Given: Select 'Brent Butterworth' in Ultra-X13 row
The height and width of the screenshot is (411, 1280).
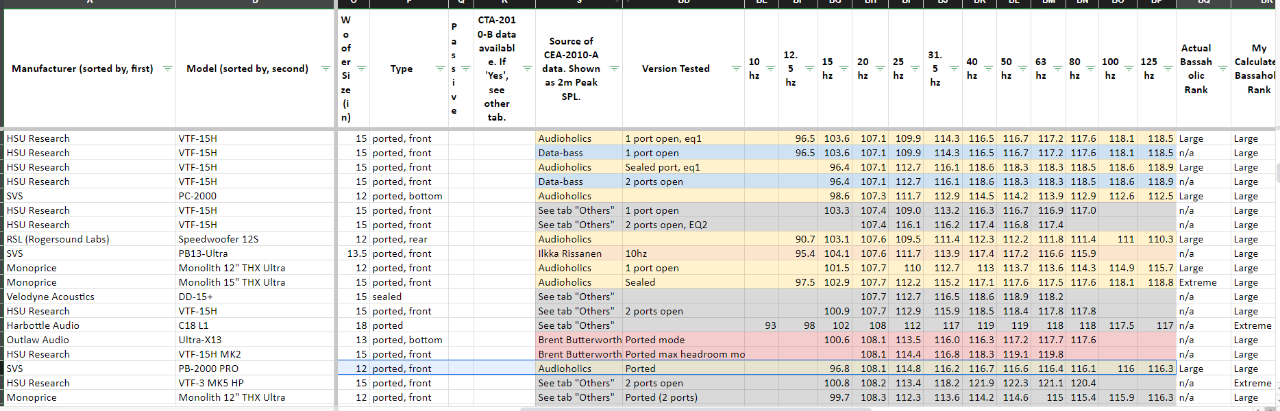Looking at the screenshot, I should pos(579,340).
